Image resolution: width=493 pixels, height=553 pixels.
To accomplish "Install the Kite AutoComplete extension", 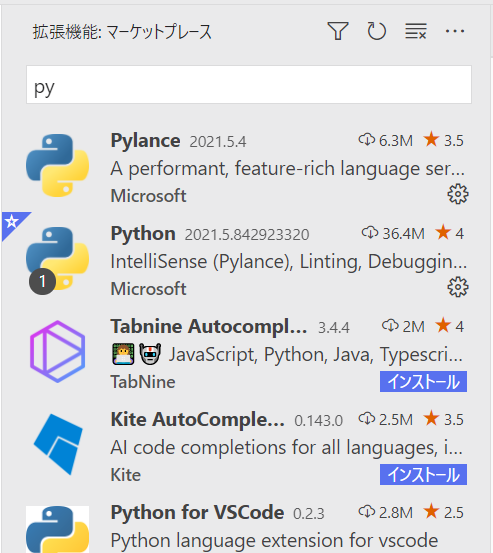I will click(423, 474).
